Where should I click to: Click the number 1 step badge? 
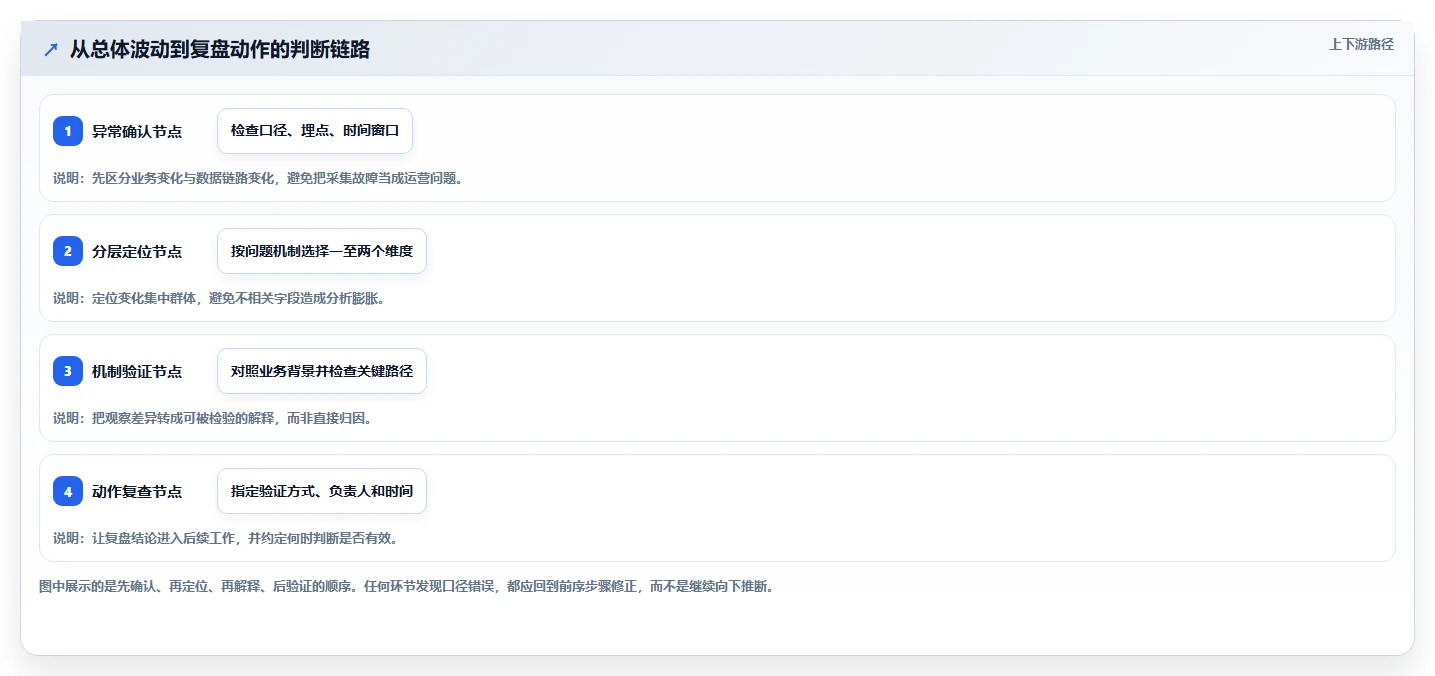pos(68,131)
